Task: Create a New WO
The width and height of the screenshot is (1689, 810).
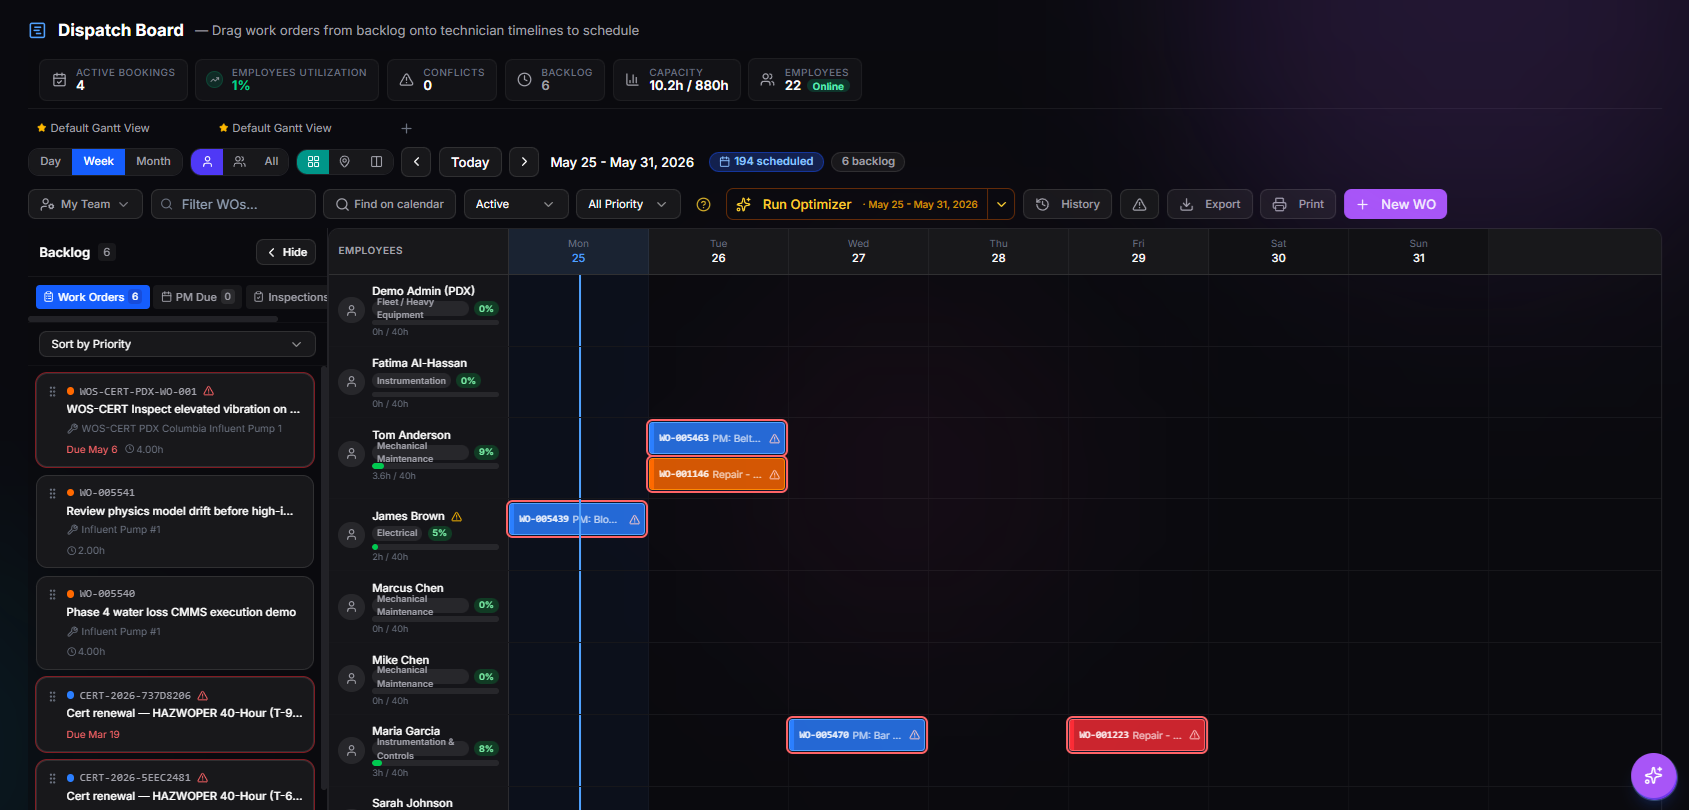Action: 1395,204
